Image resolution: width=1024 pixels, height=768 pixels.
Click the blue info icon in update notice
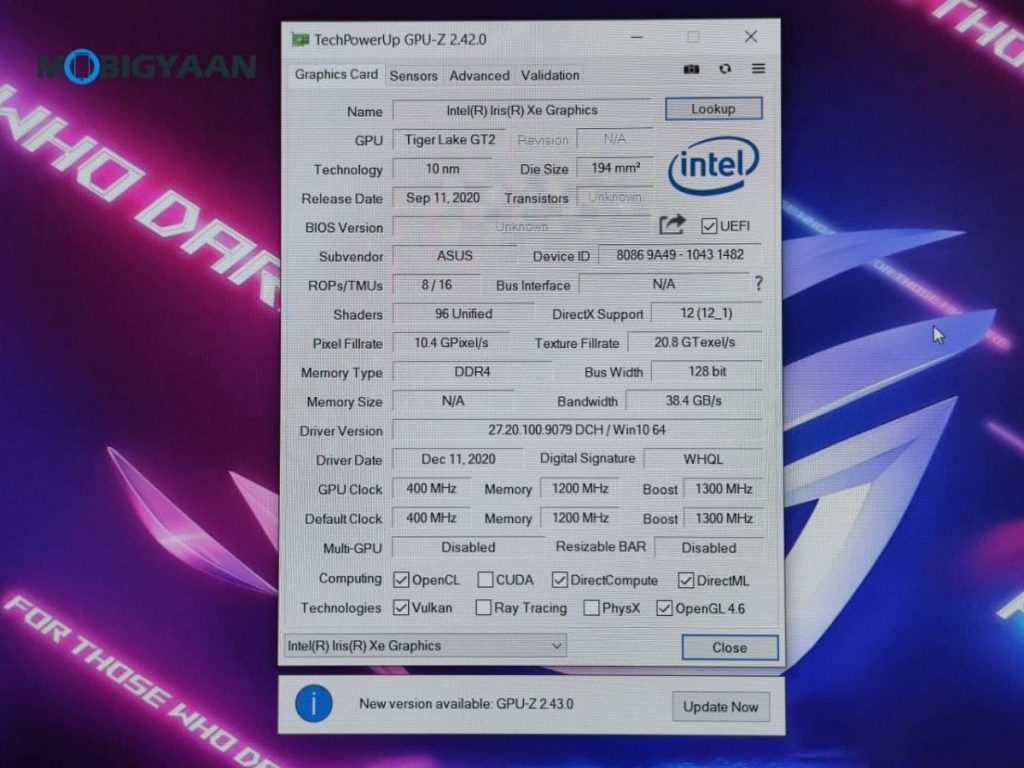click(313, 704)
